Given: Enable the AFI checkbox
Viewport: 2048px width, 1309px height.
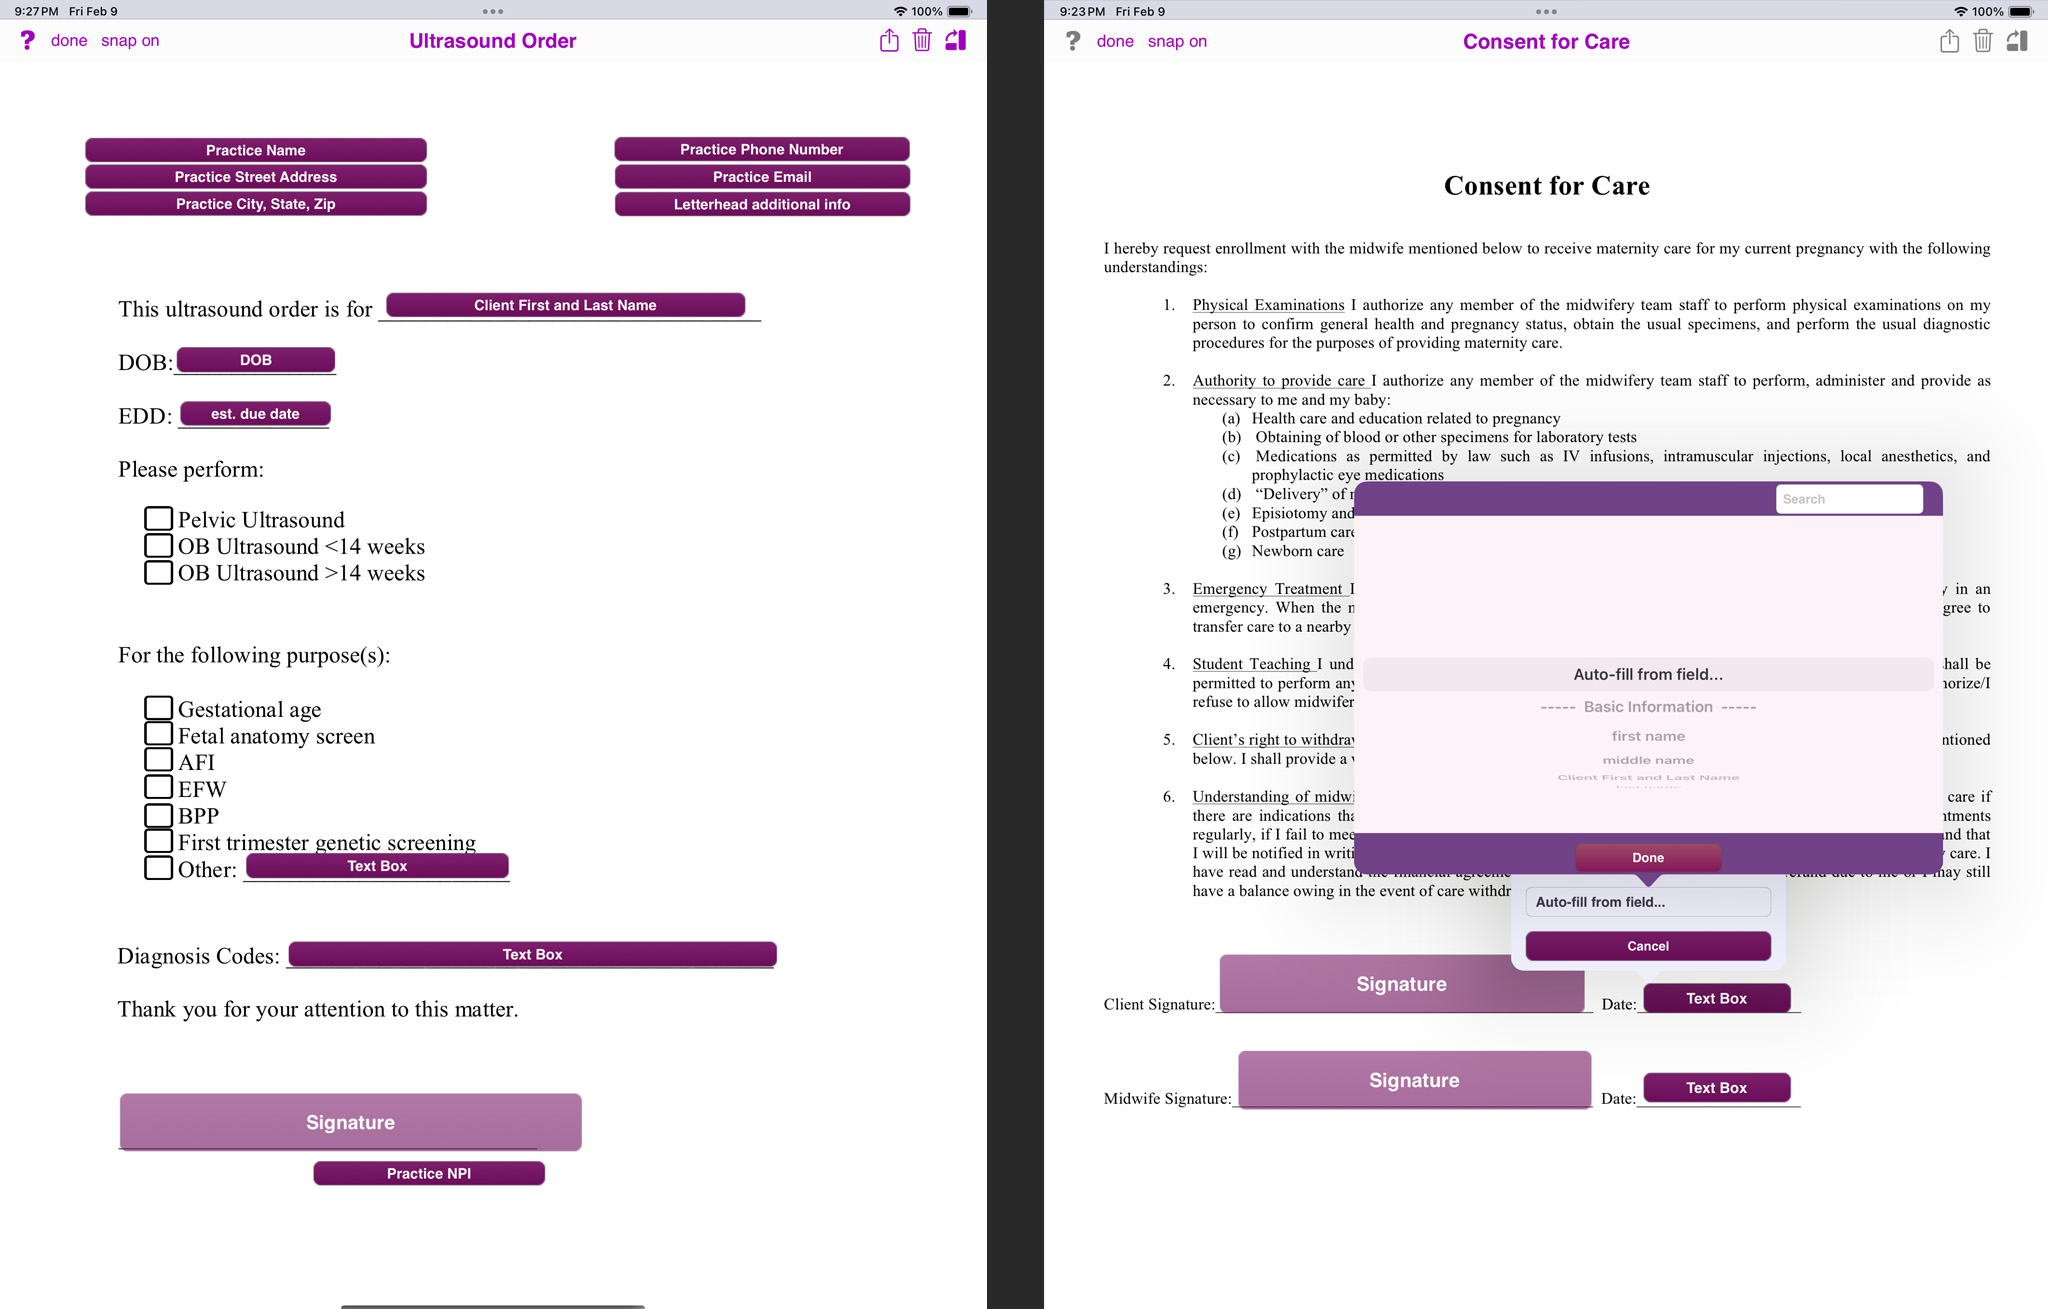Looking at the screenshot, I should [158, 761].
